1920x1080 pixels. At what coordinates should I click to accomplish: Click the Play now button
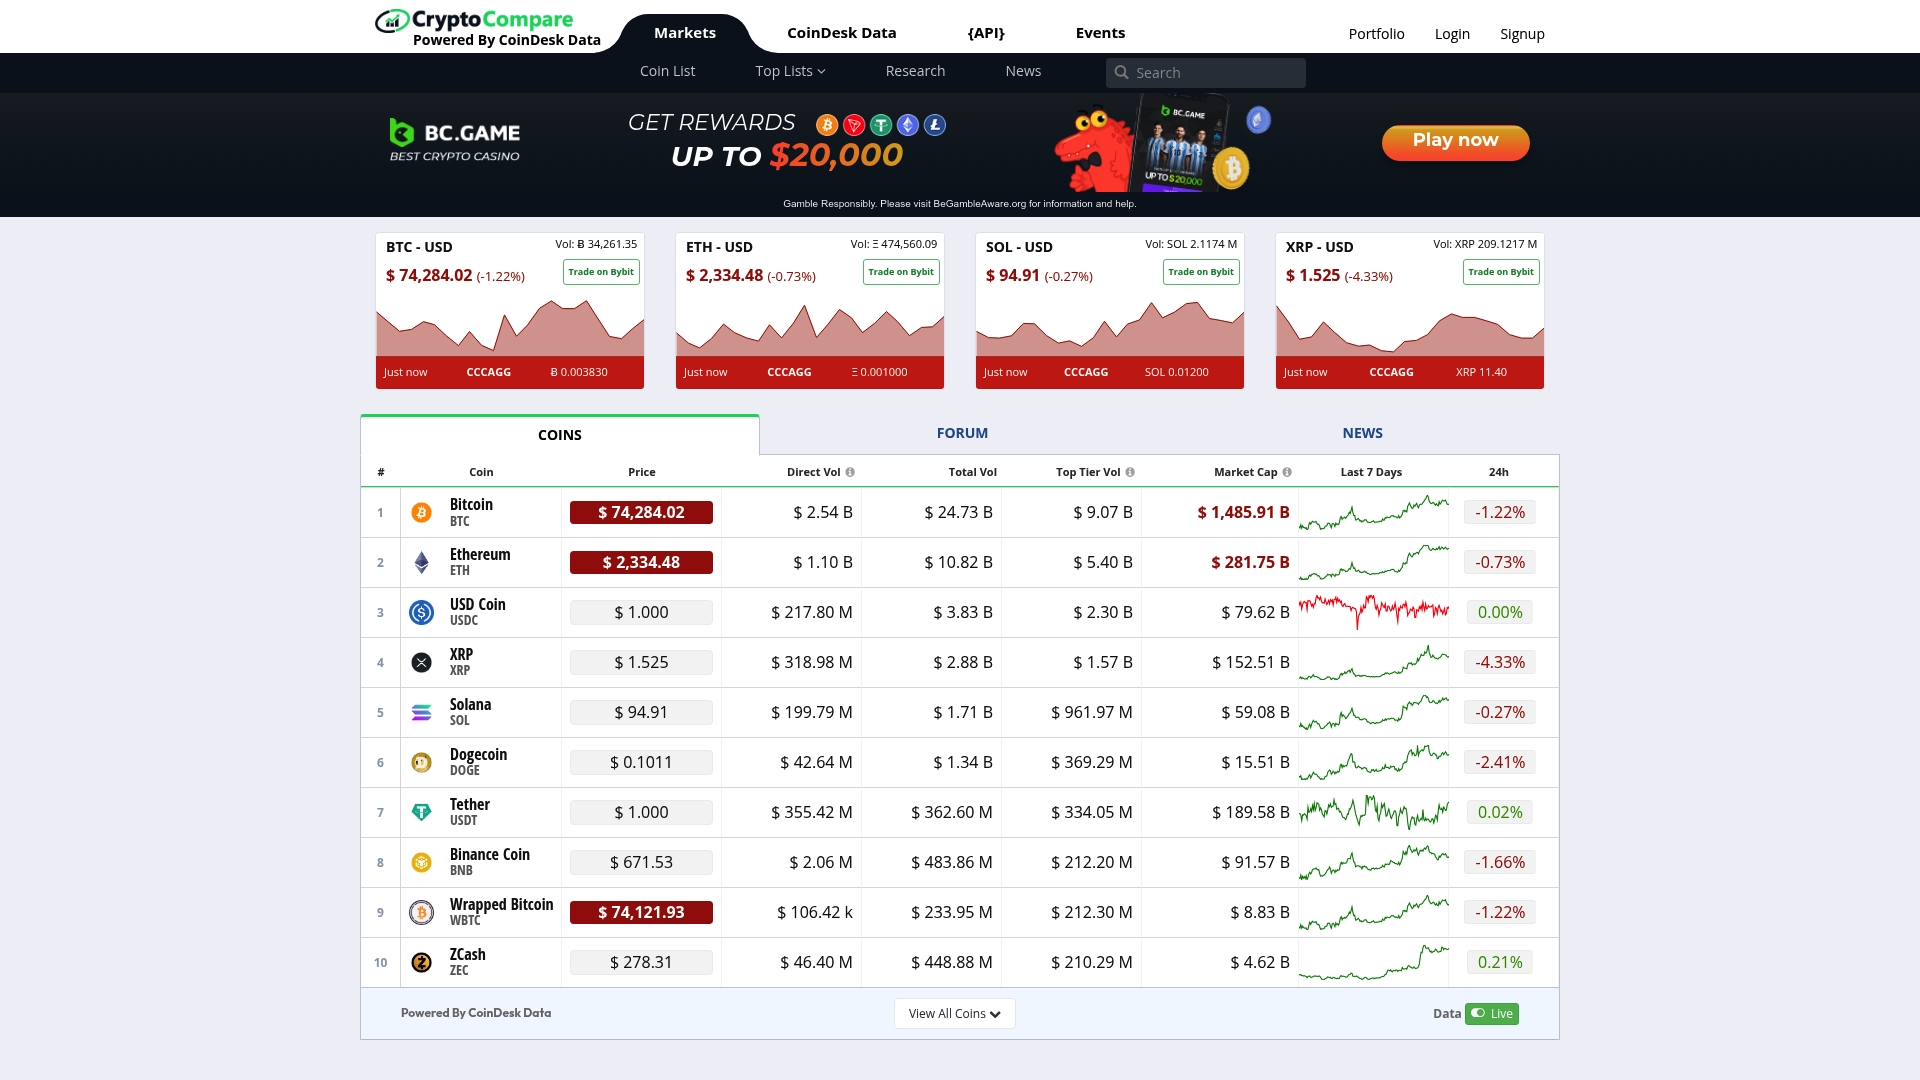click(1455, 142)
